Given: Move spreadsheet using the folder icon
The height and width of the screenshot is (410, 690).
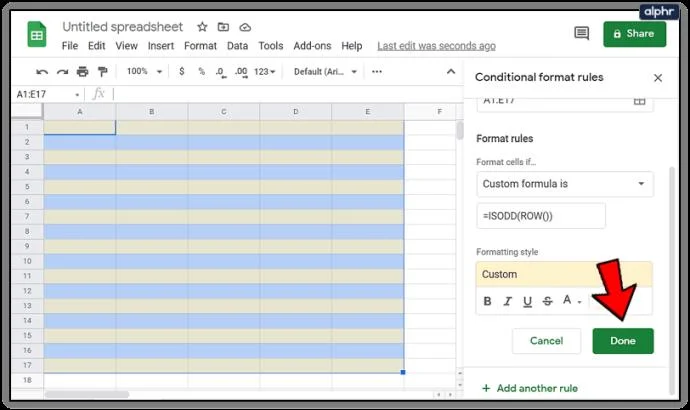Looking at the screenshot, I should click(x=223, y=27).
